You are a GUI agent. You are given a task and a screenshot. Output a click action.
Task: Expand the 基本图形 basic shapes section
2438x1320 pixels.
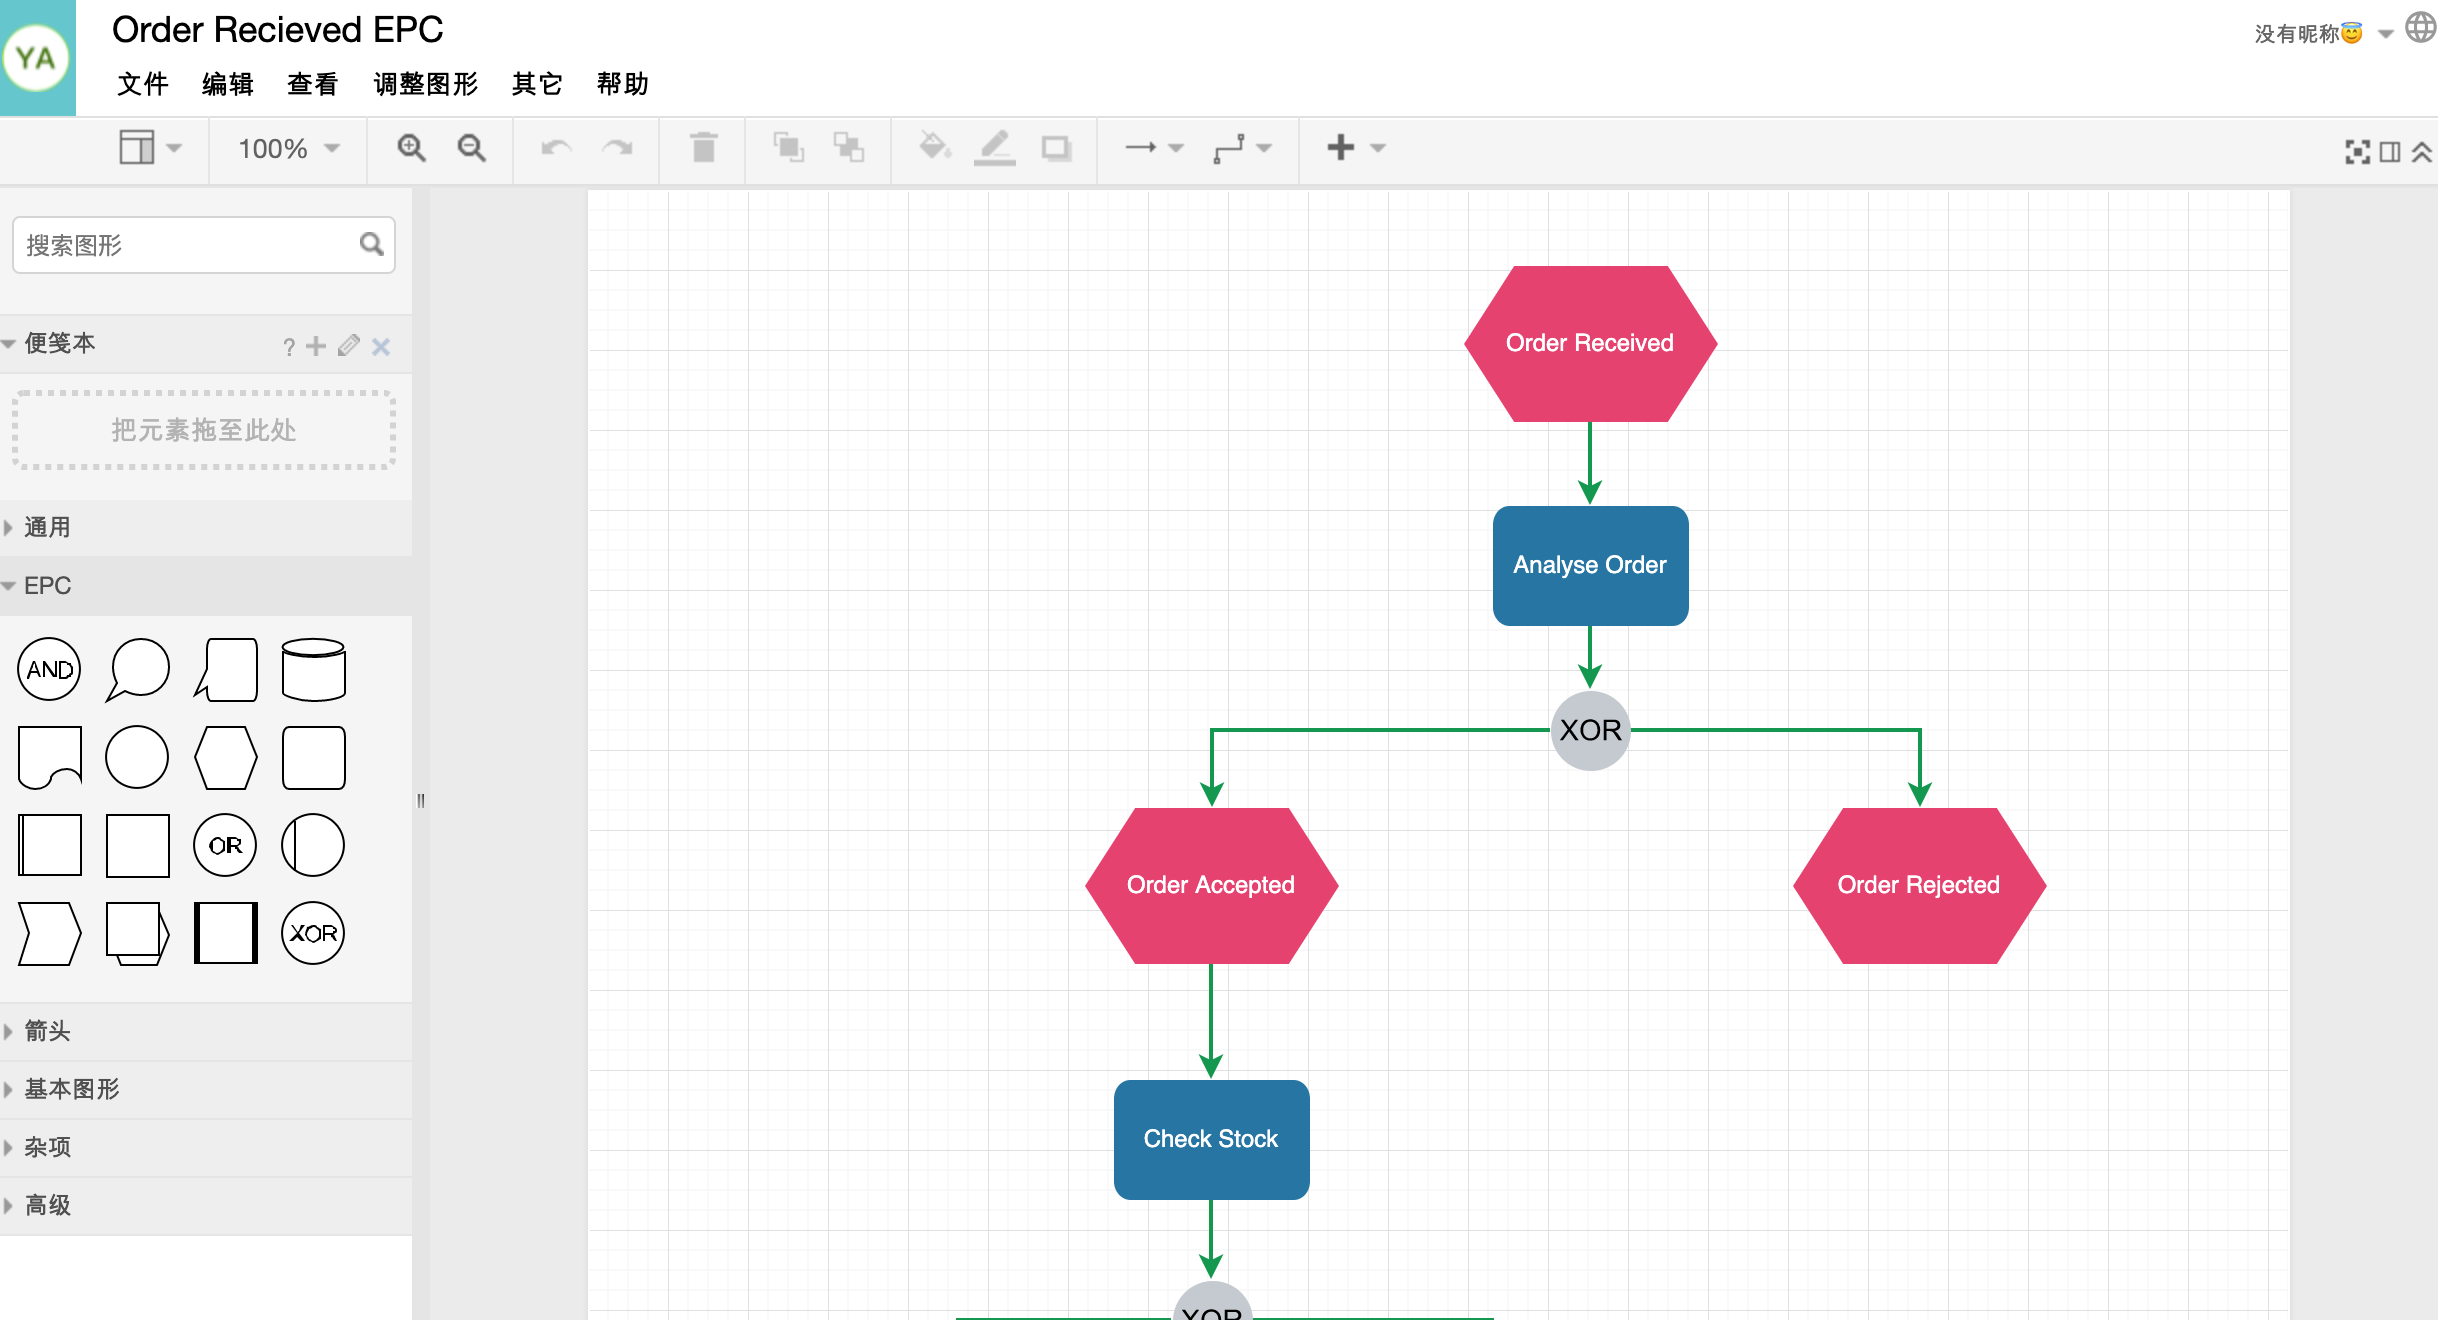(72, 1089)
